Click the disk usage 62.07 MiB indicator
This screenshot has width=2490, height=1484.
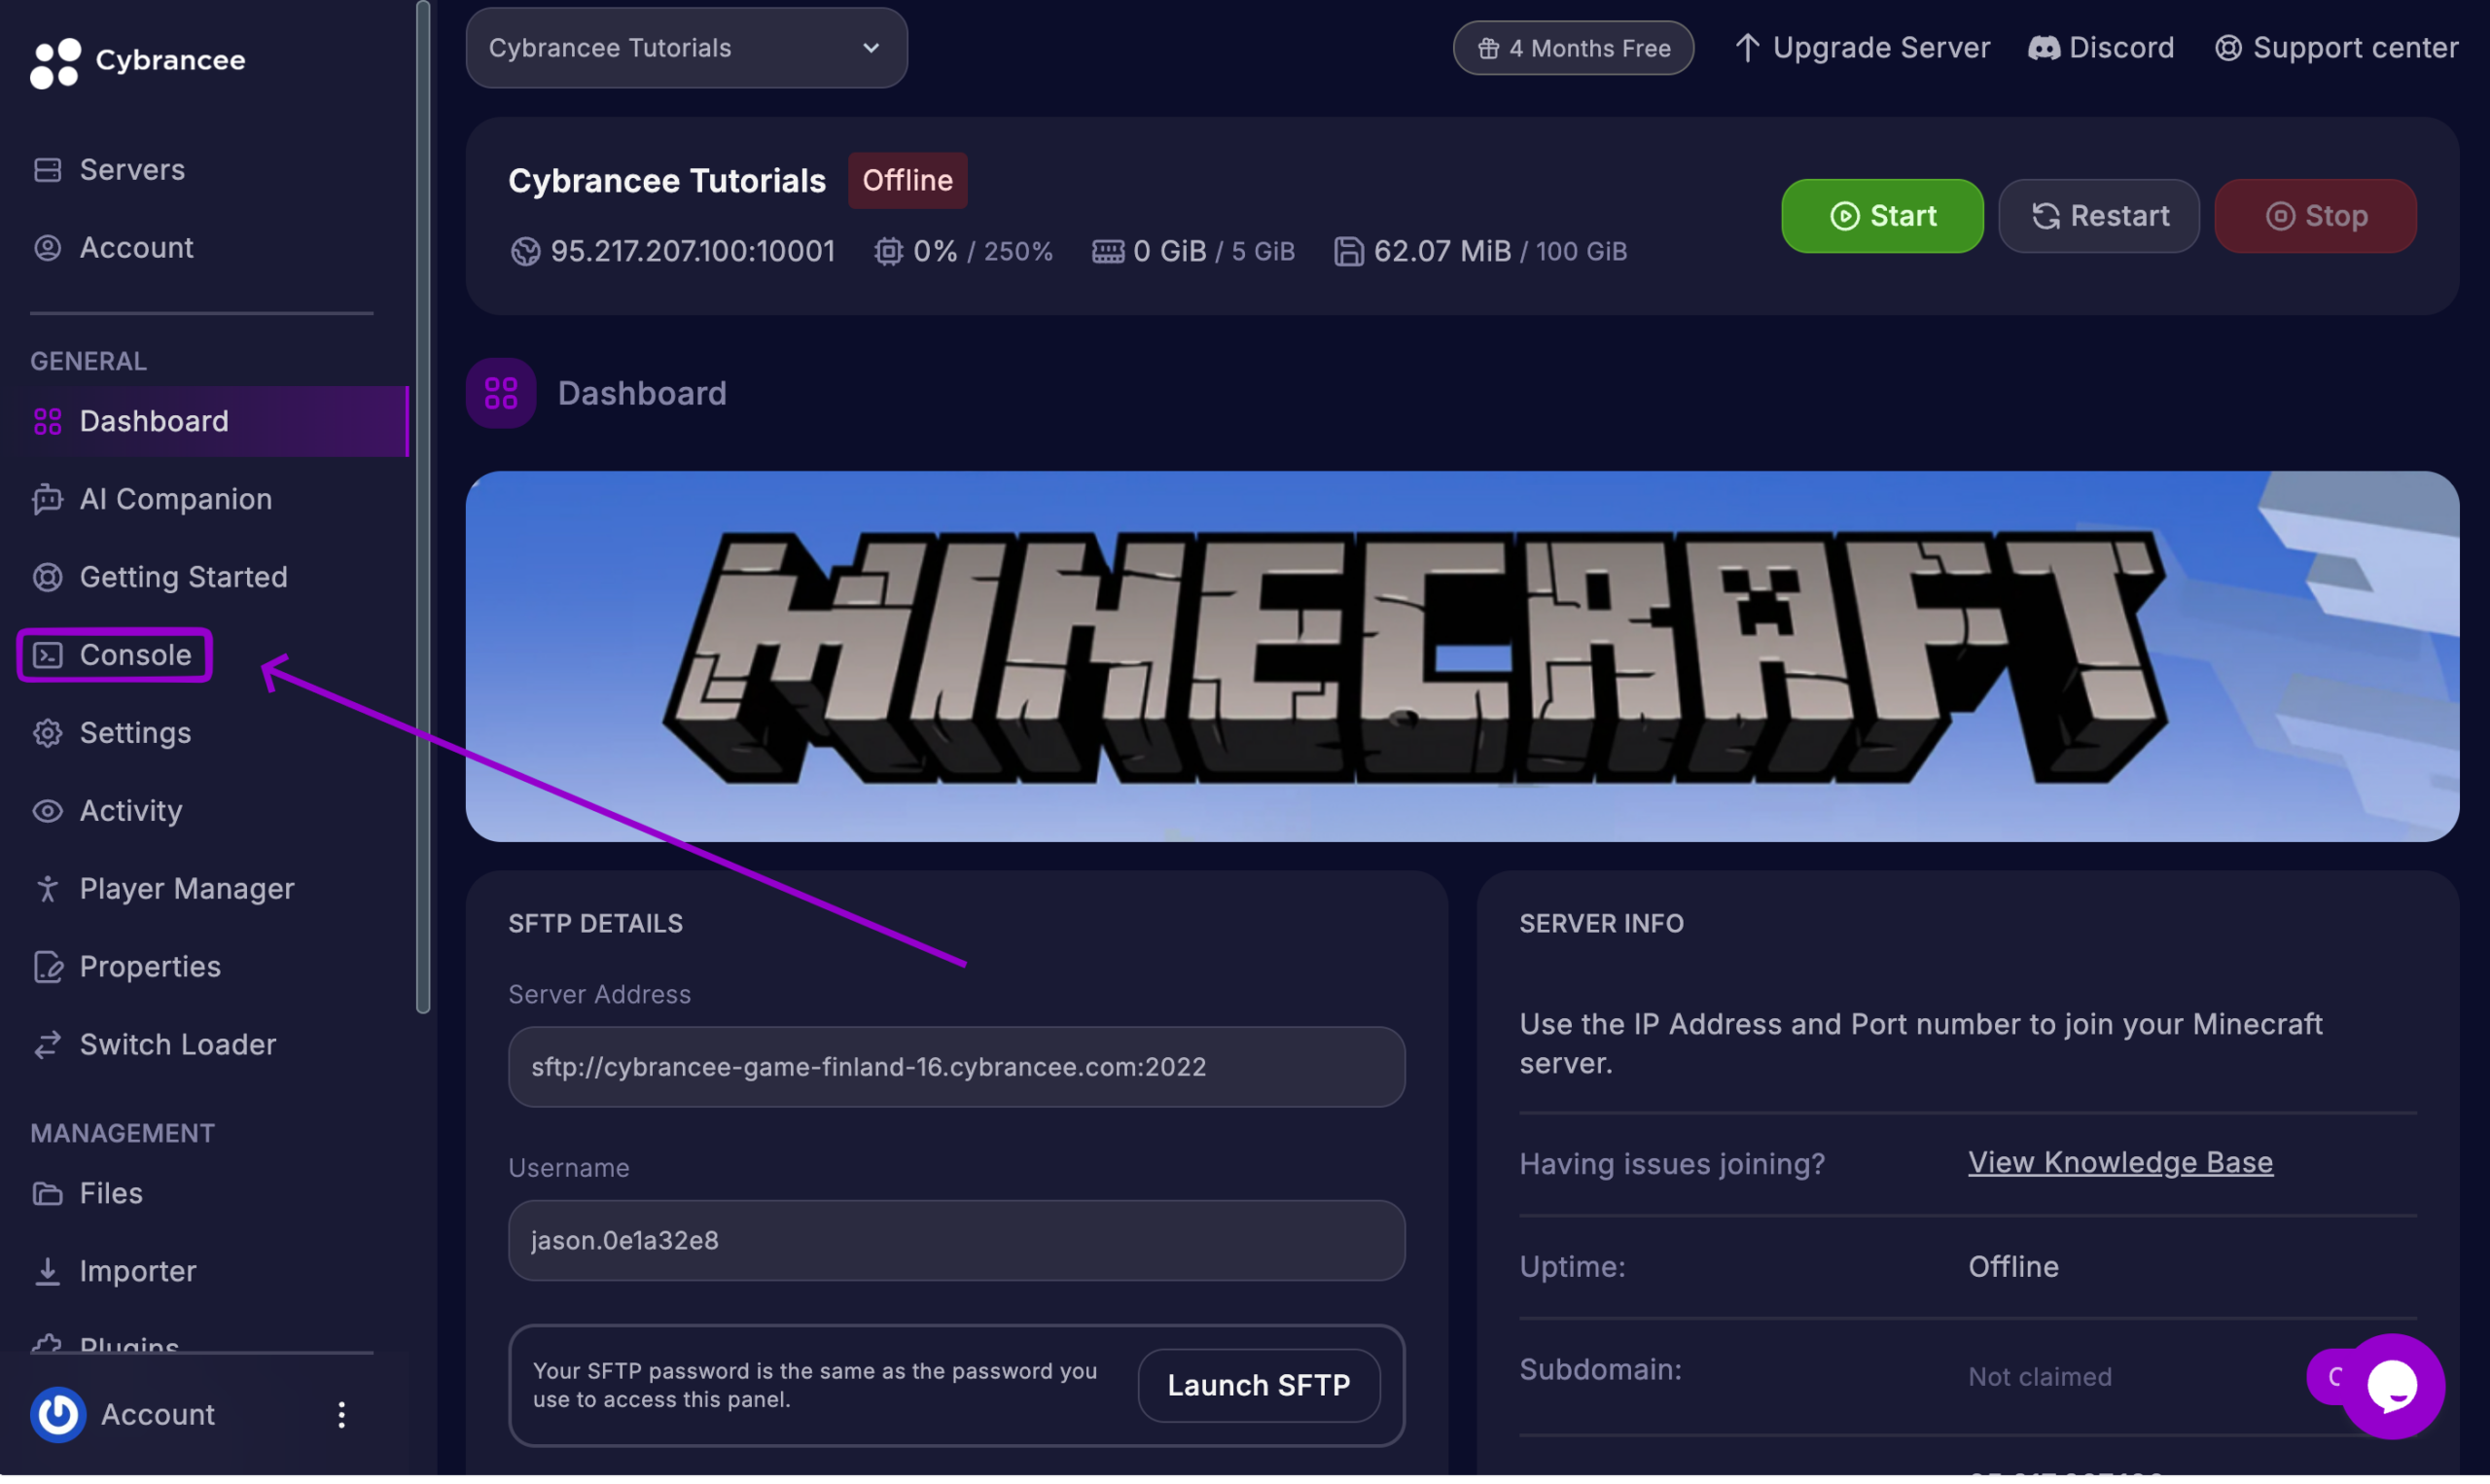pos(1481,251)
